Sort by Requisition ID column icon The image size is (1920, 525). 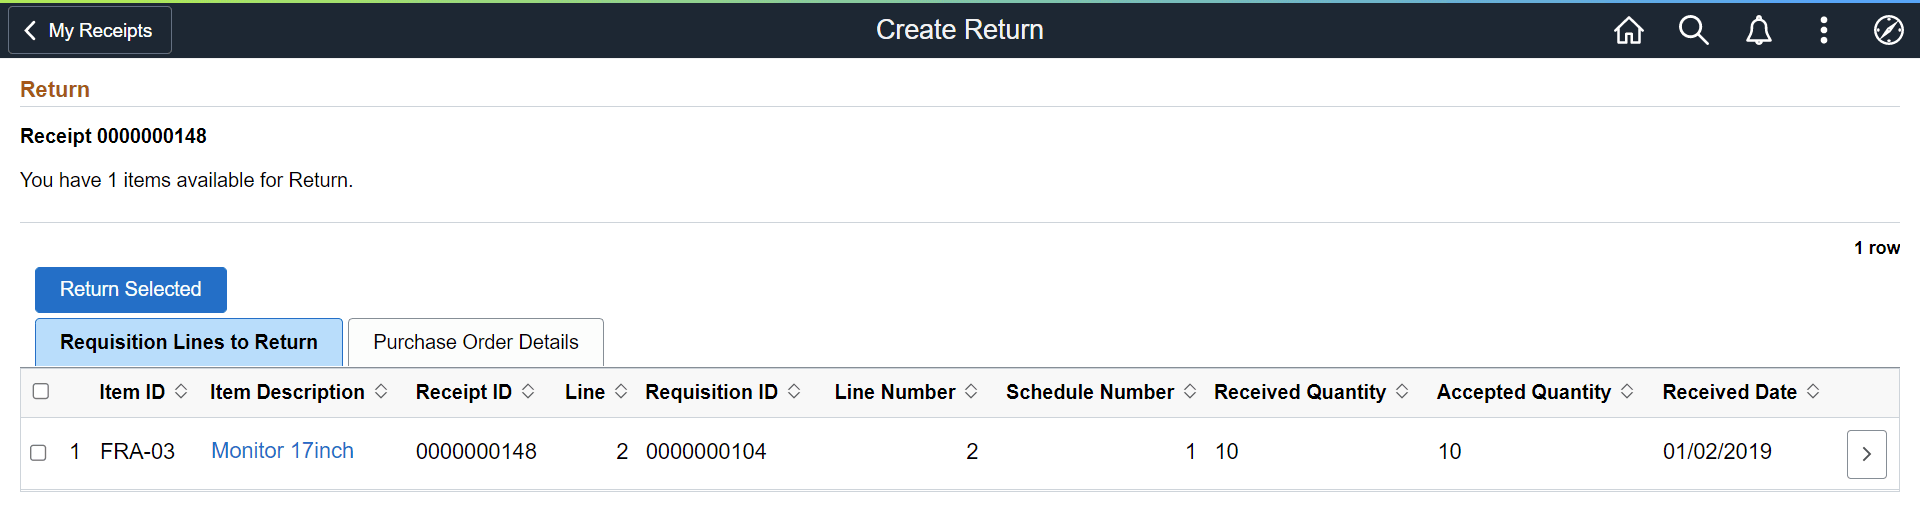pos(794,391)
